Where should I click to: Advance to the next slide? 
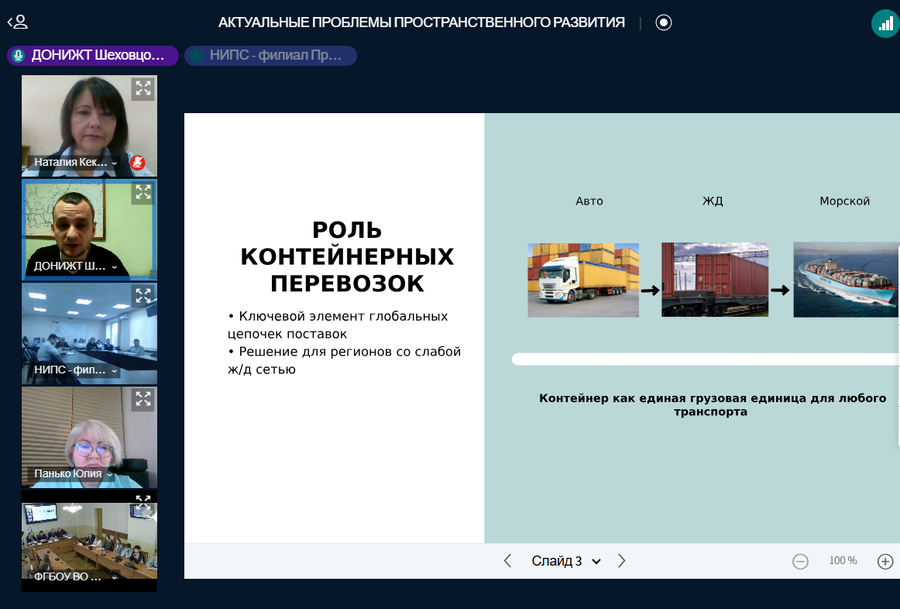point(622,561)
